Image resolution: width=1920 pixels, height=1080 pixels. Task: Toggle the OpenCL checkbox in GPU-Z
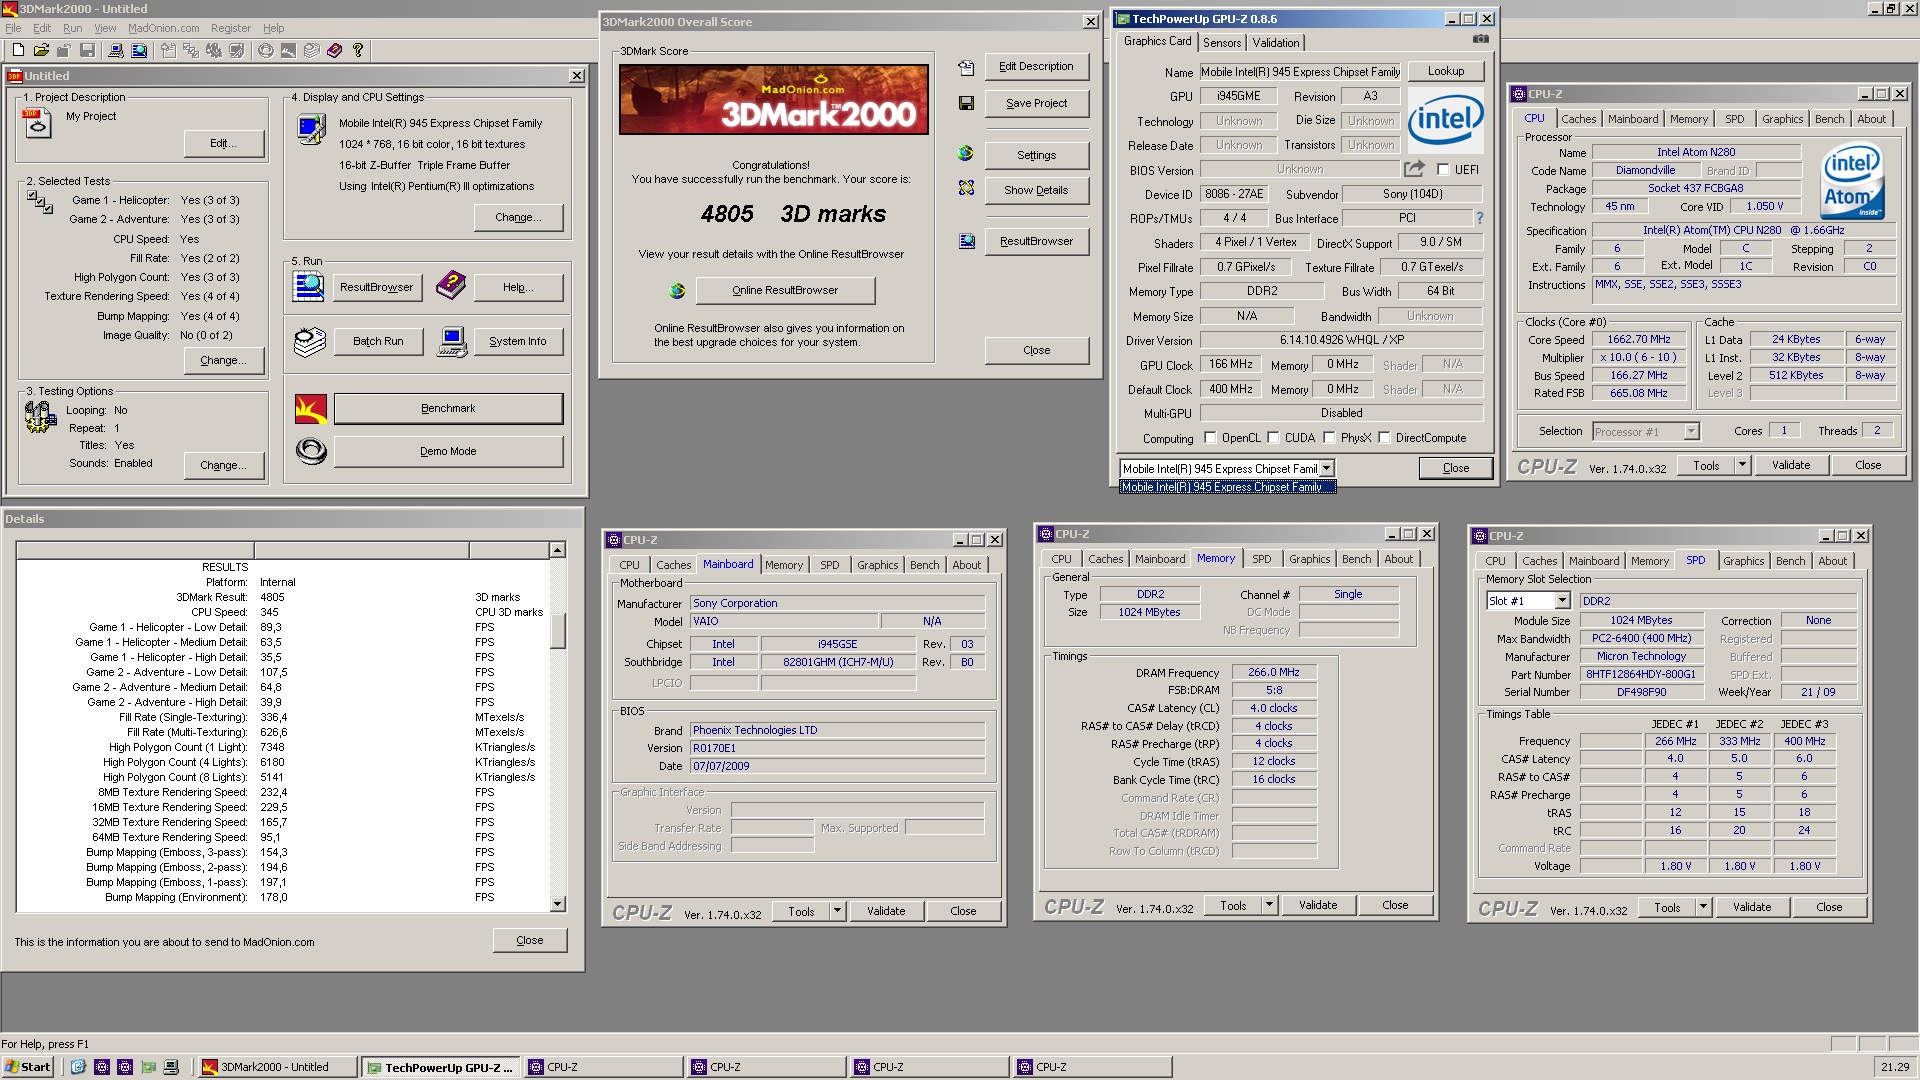point(1210,437)
